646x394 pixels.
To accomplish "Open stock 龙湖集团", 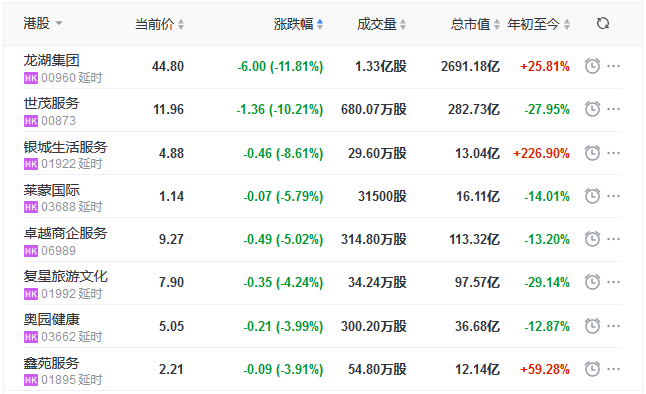I will (51, 60).
